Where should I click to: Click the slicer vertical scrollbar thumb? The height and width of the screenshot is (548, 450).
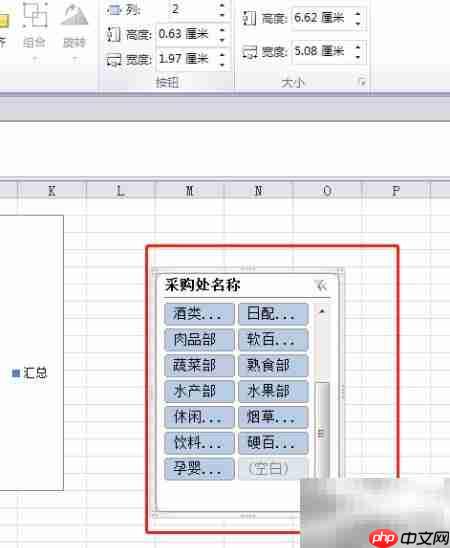point(322,431)
